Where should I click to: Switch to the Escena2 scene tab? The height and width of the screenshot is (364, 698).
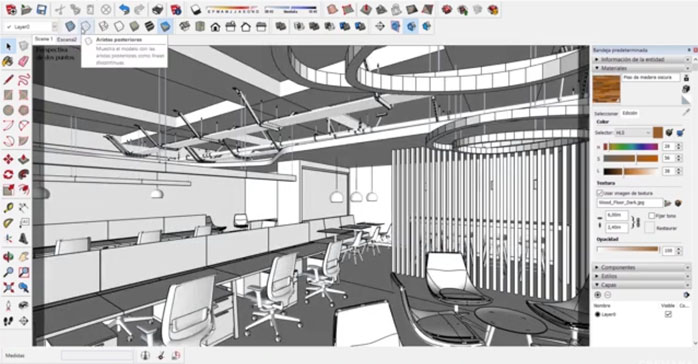67,40
